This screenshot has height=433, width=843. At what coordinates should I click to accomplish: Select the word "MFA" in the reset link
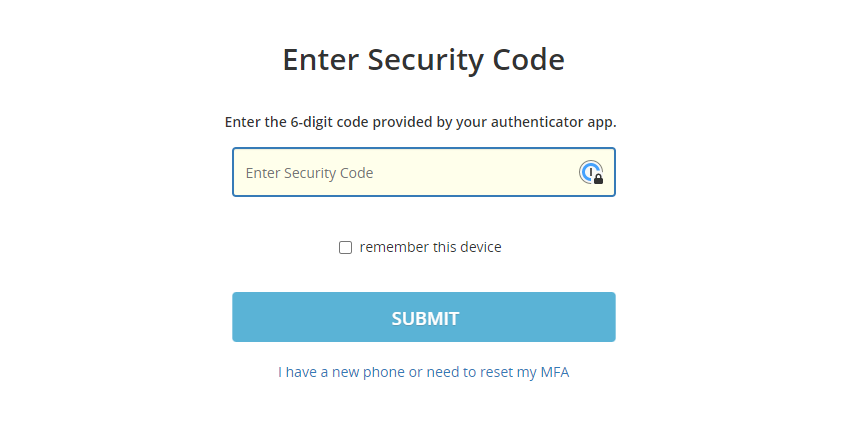555,372
